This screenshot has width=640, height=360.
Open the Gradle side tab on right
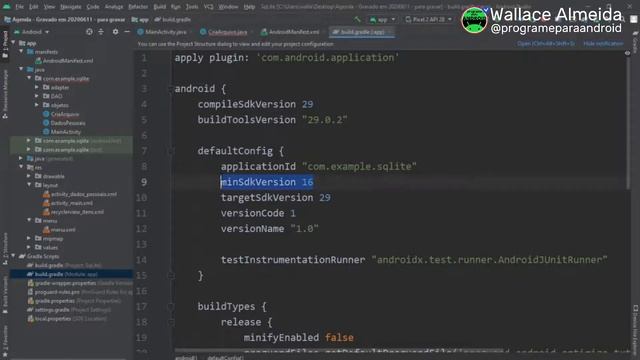[x=635, y=41]
